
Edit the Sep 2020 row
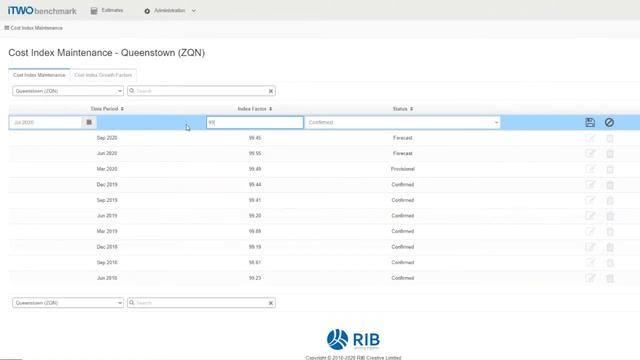590,138
